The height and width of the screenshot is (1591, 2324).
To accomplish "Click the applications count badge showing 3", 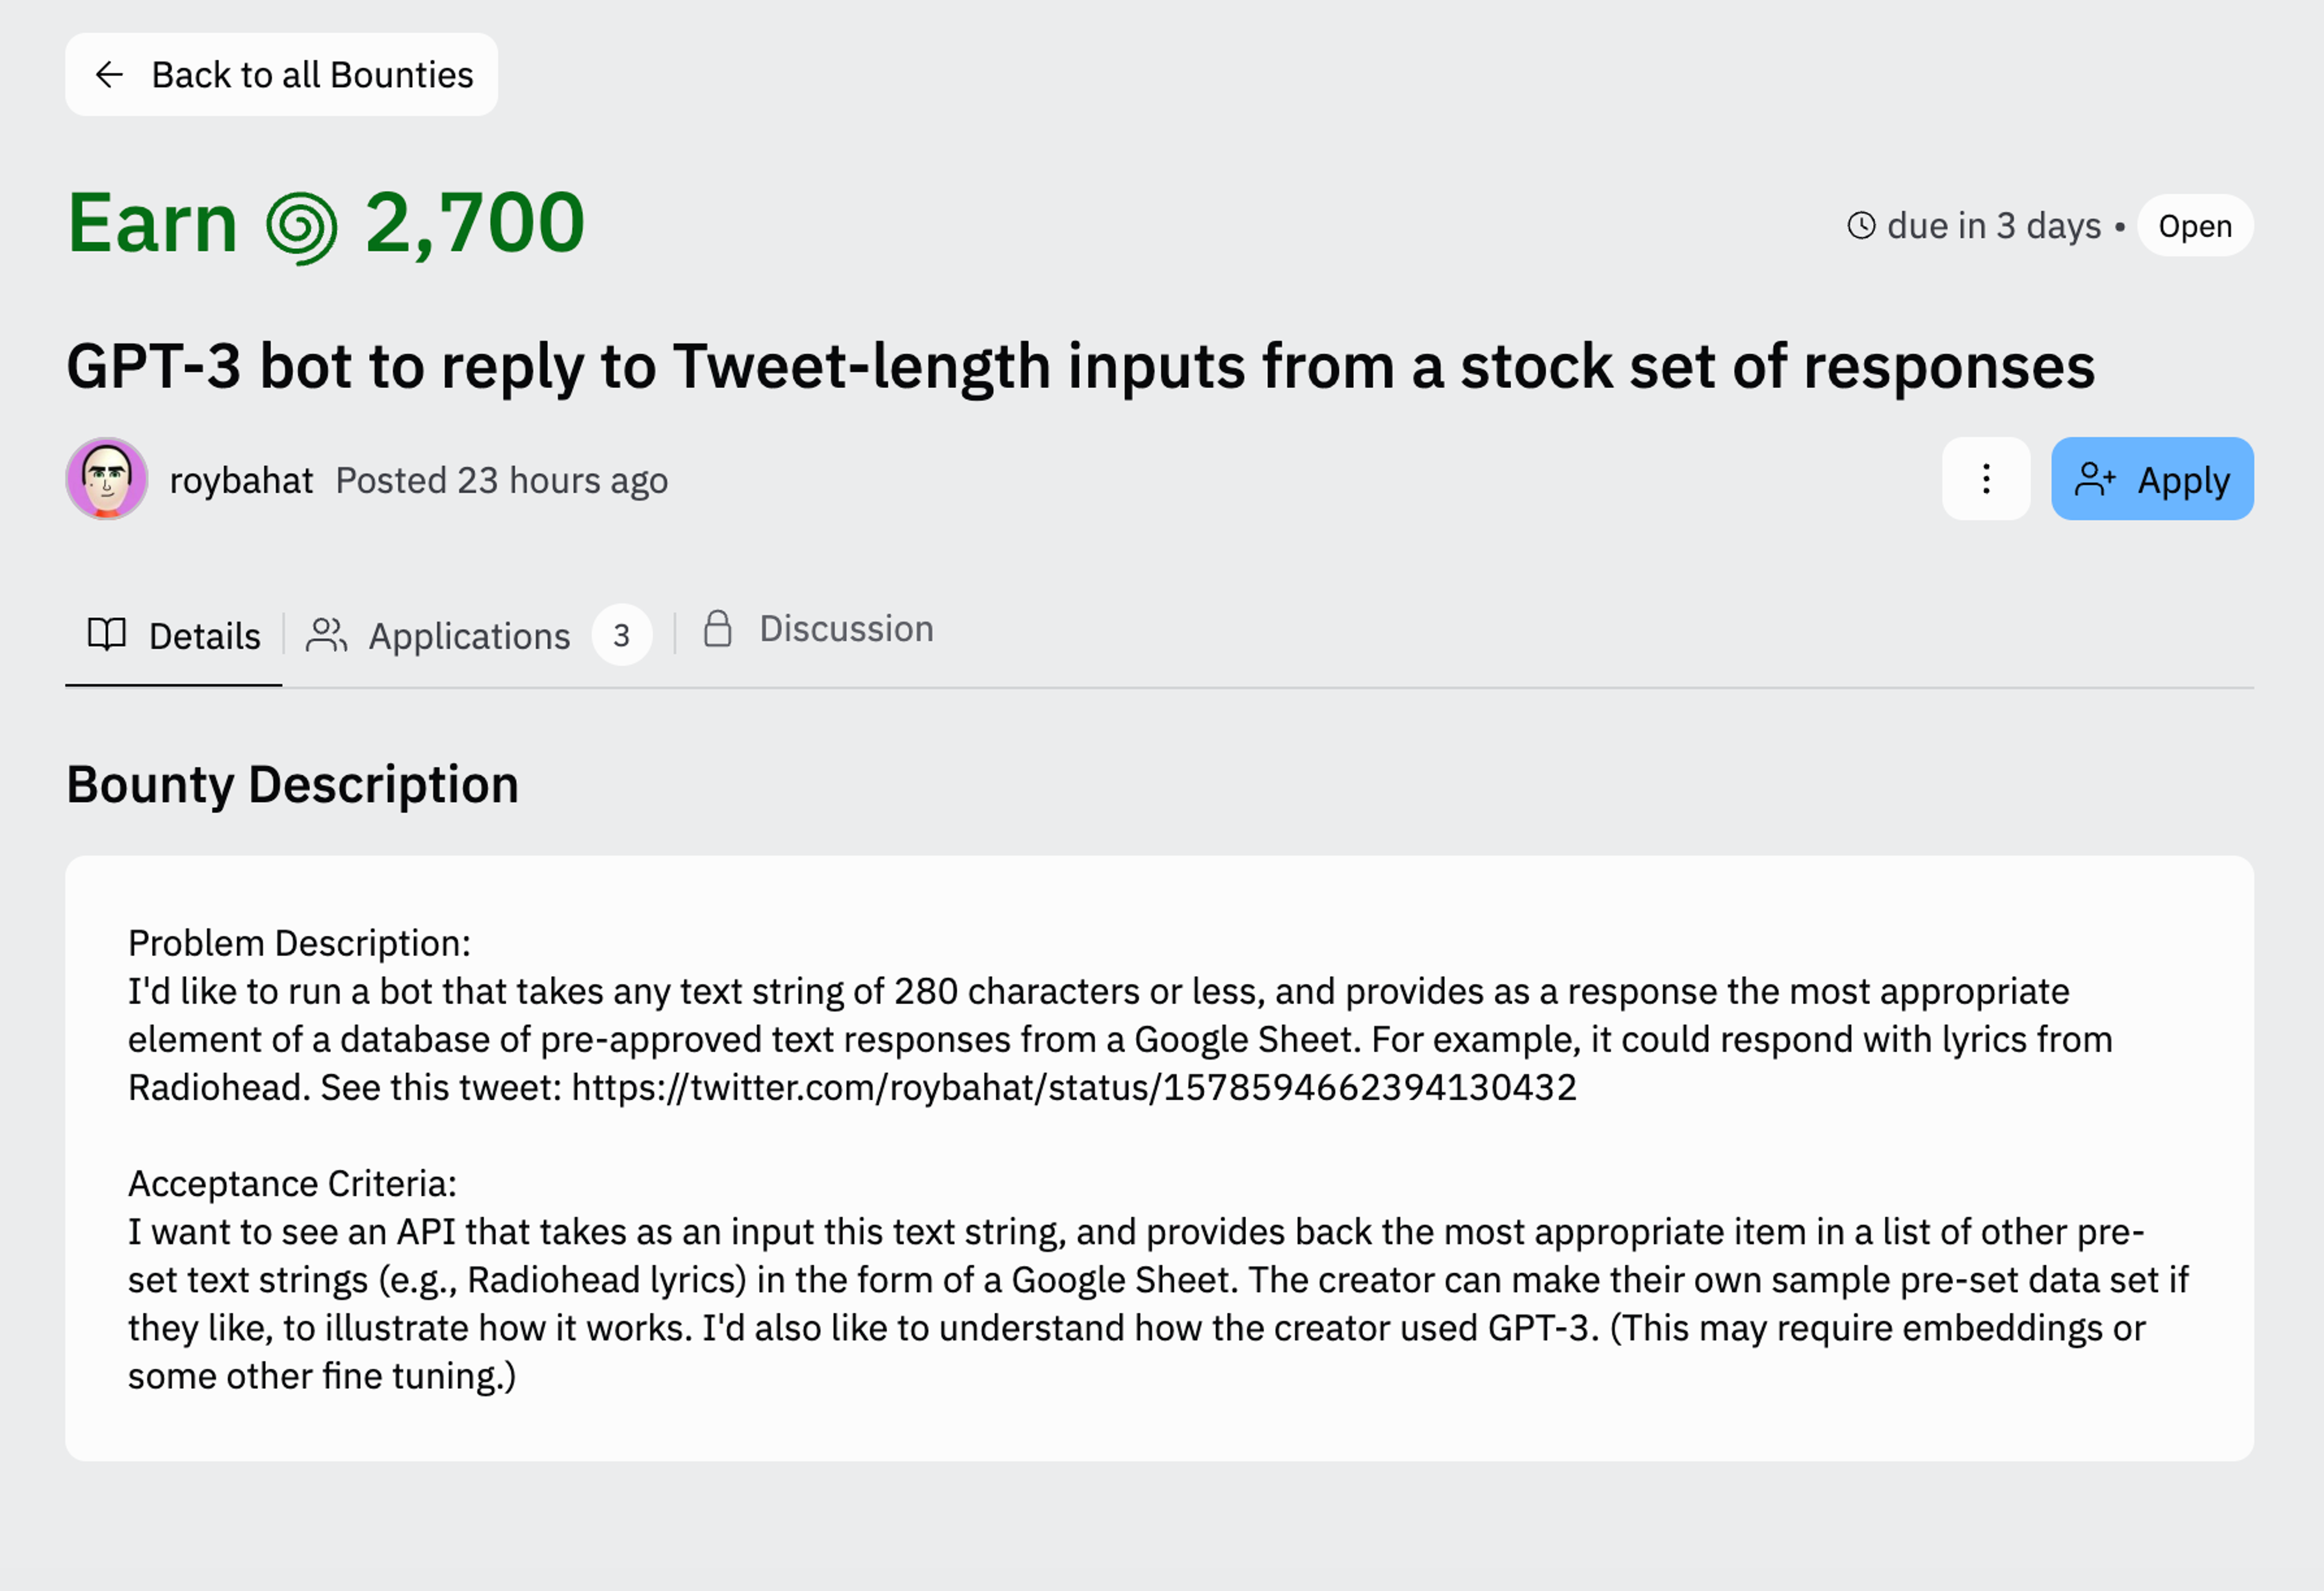I will tap(621, 635).
